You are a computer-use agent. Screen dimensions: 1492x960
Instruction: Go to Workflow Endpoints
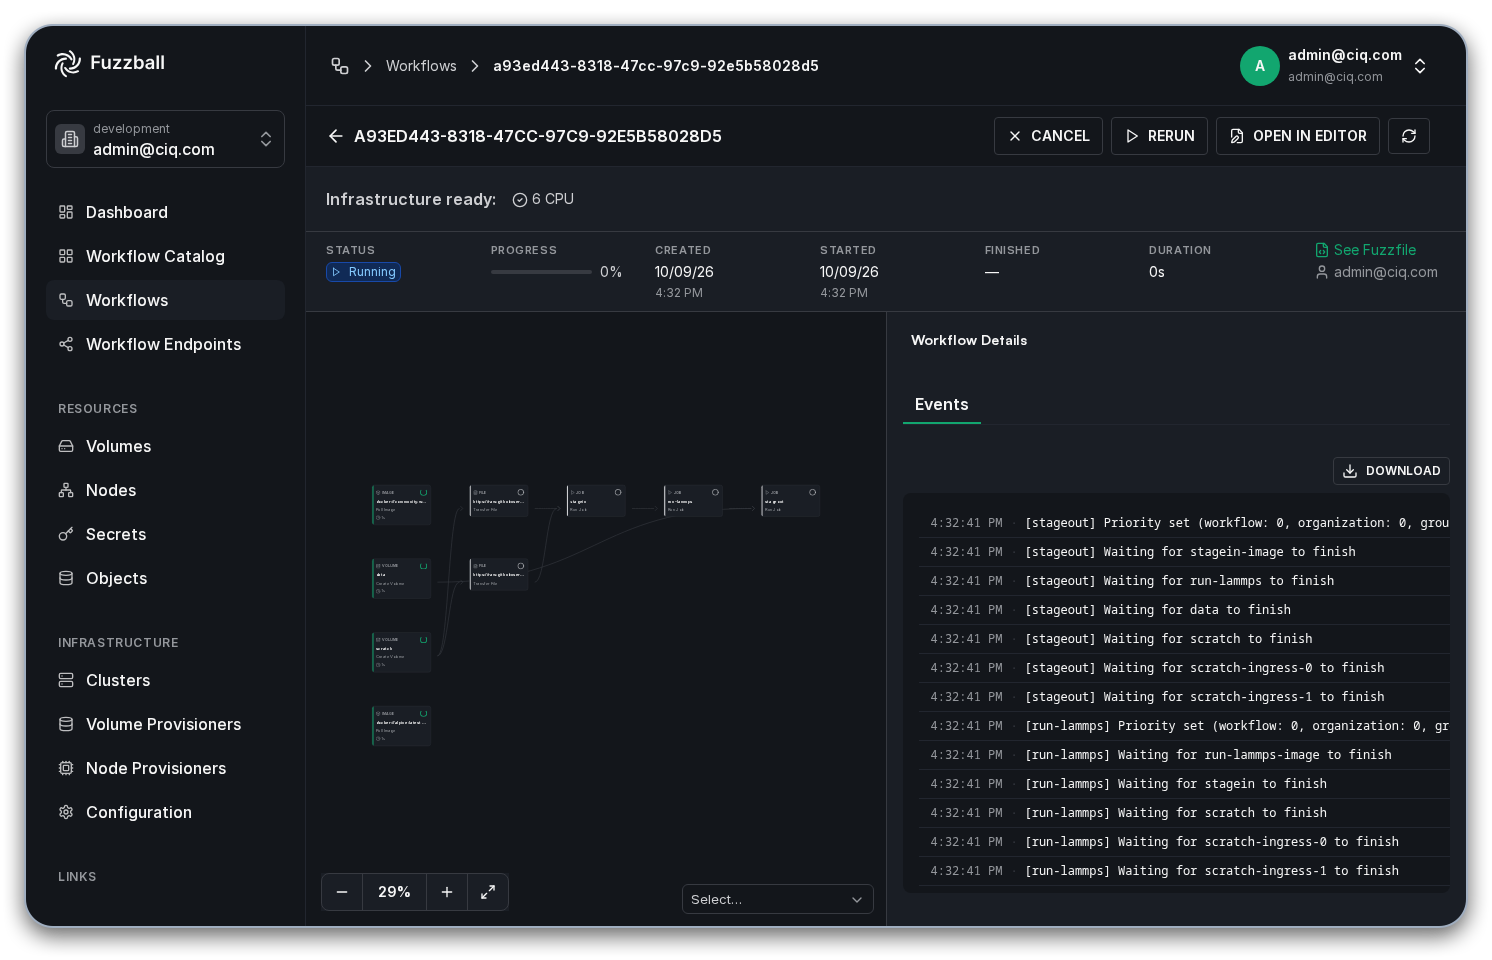pos(165,344)
